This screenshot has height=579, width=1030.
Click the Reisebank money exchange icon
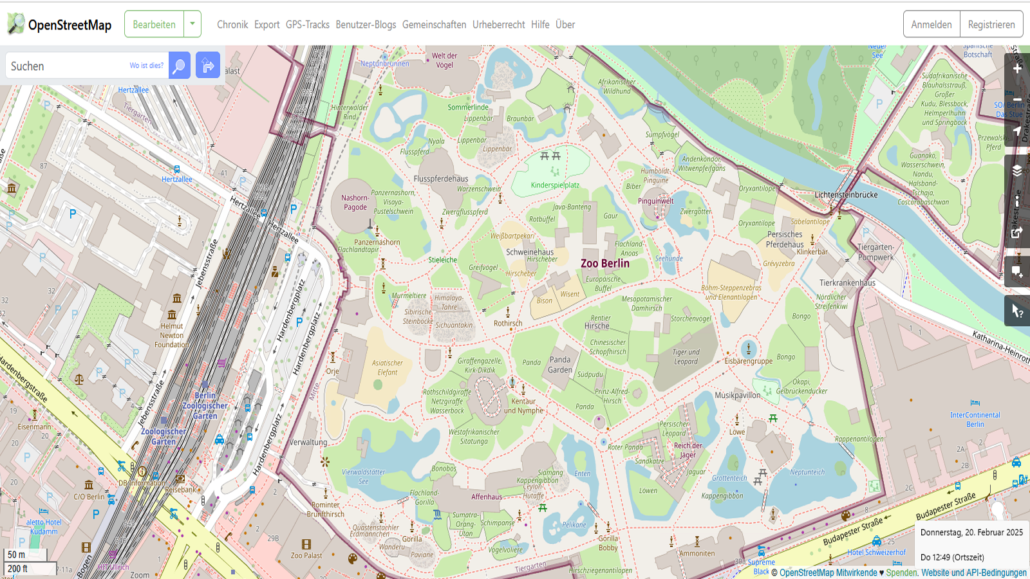179,479
